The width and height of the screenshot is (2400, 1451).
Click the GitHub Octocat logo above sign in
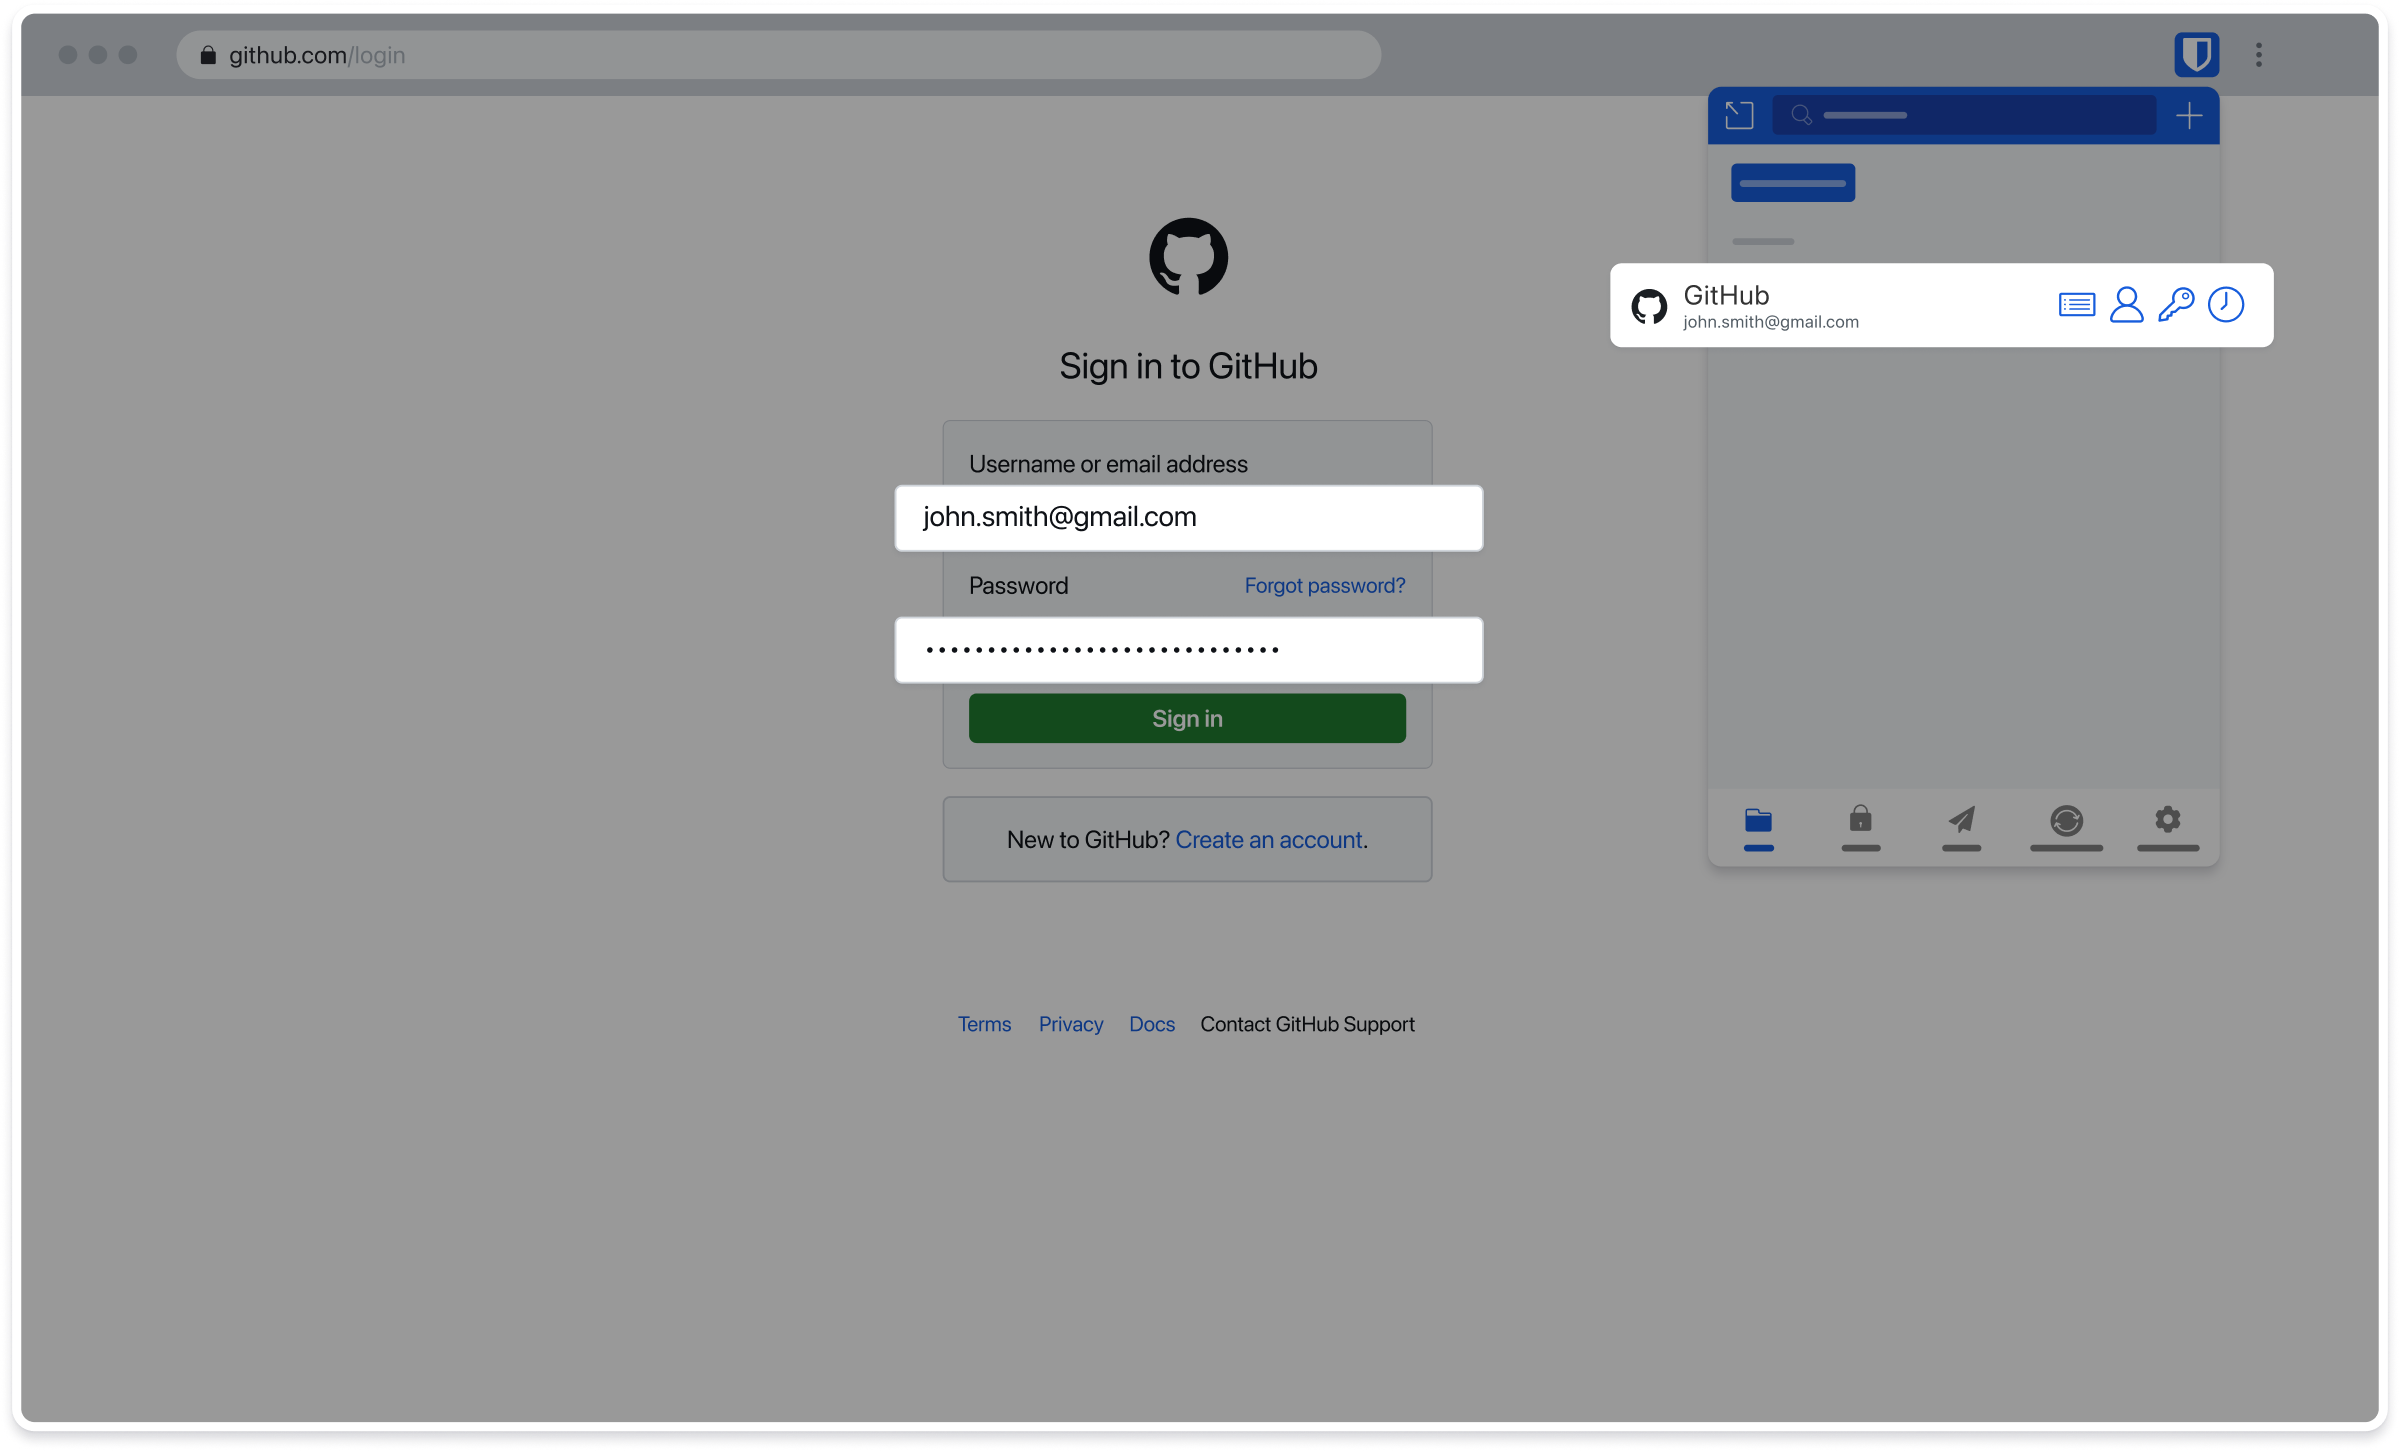click(x=1188, y=257)
